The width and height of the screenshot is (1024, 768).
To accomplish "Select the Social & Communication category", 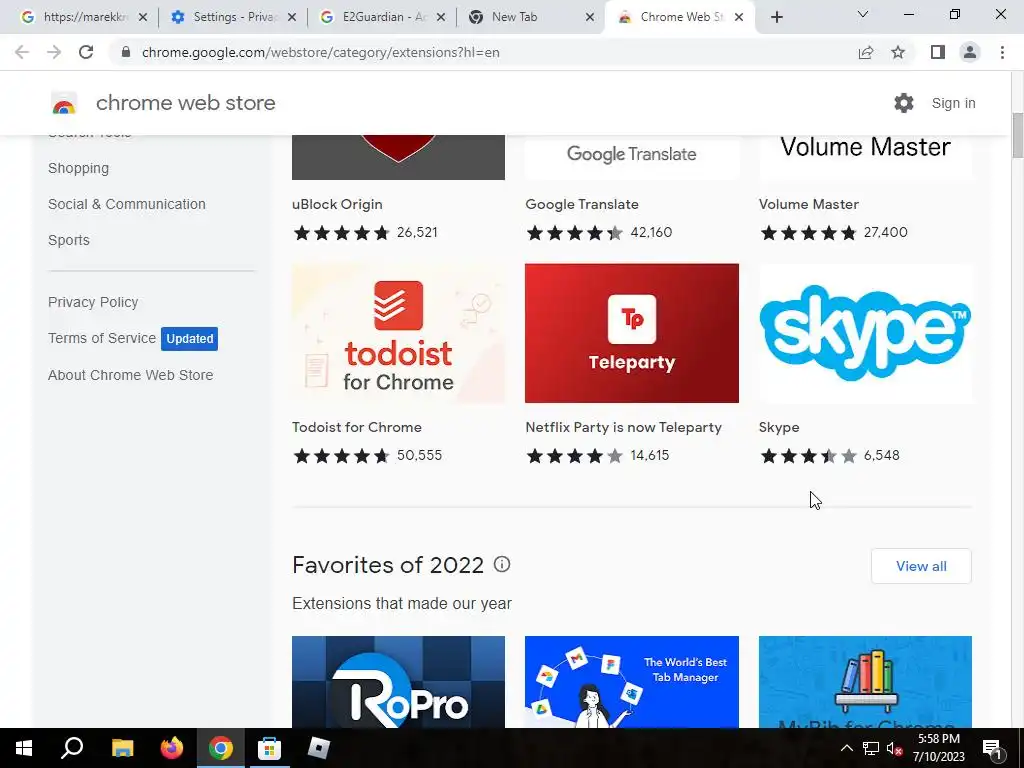I will click(127, 204).
